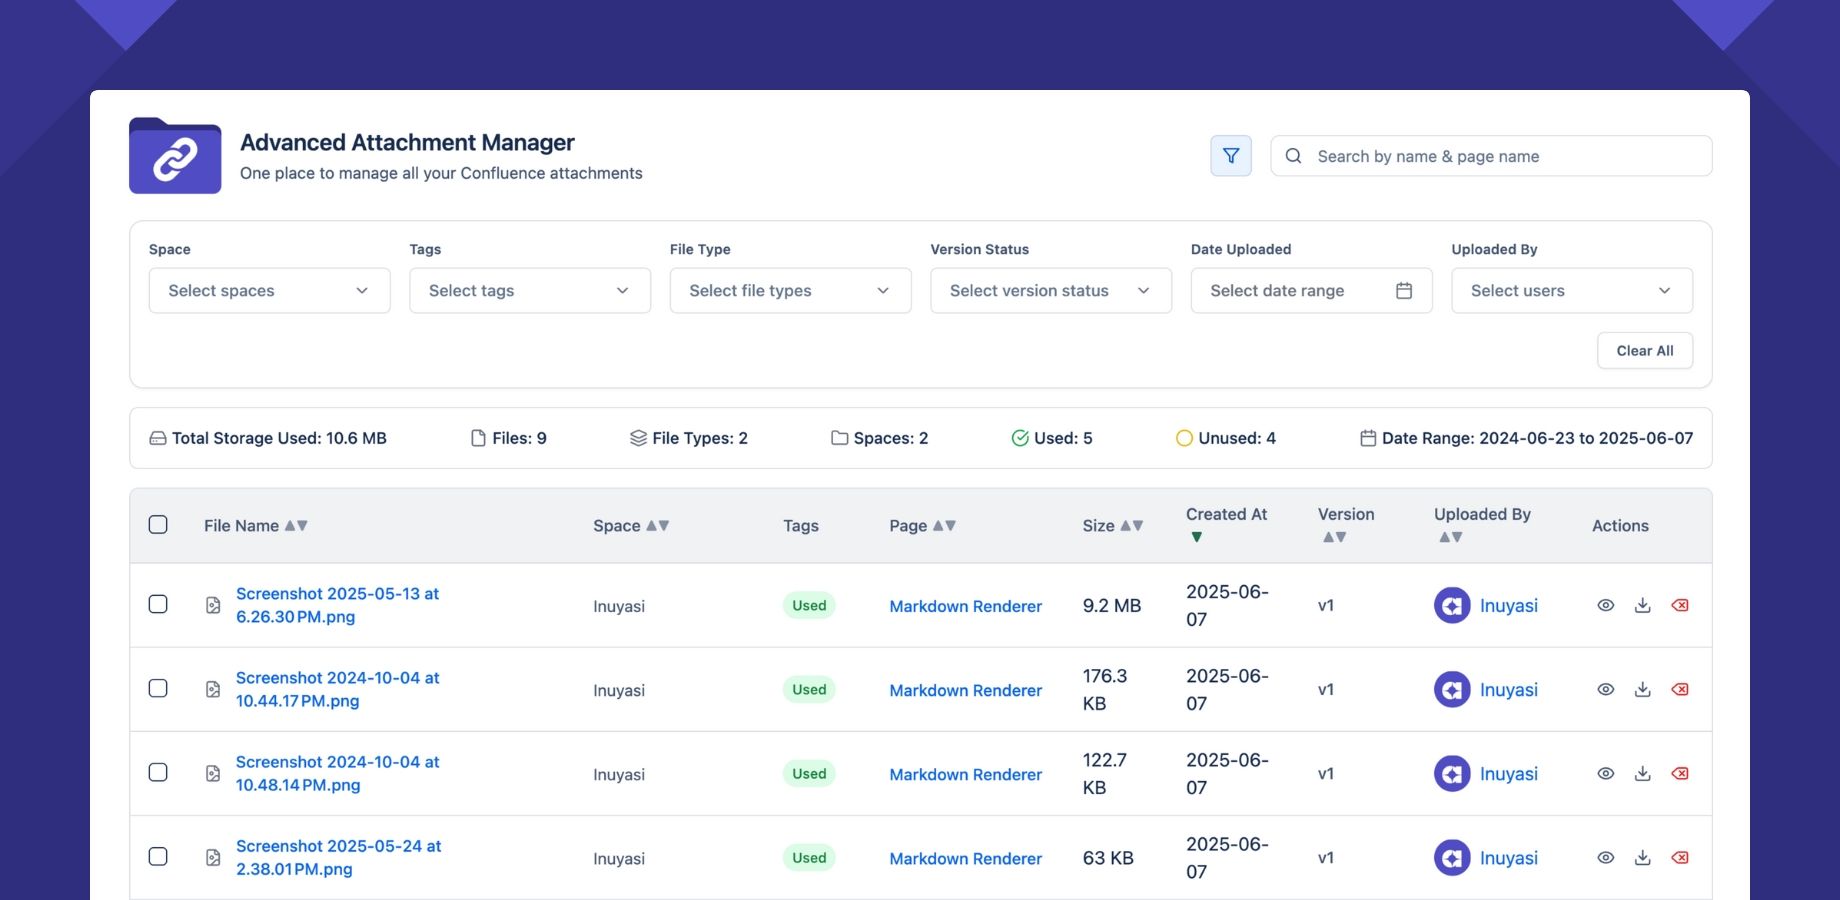Screen dimensions: 1840x900
Task: Open Inuyasi user link in 176.3 KB row
Action: [1509, 690]
